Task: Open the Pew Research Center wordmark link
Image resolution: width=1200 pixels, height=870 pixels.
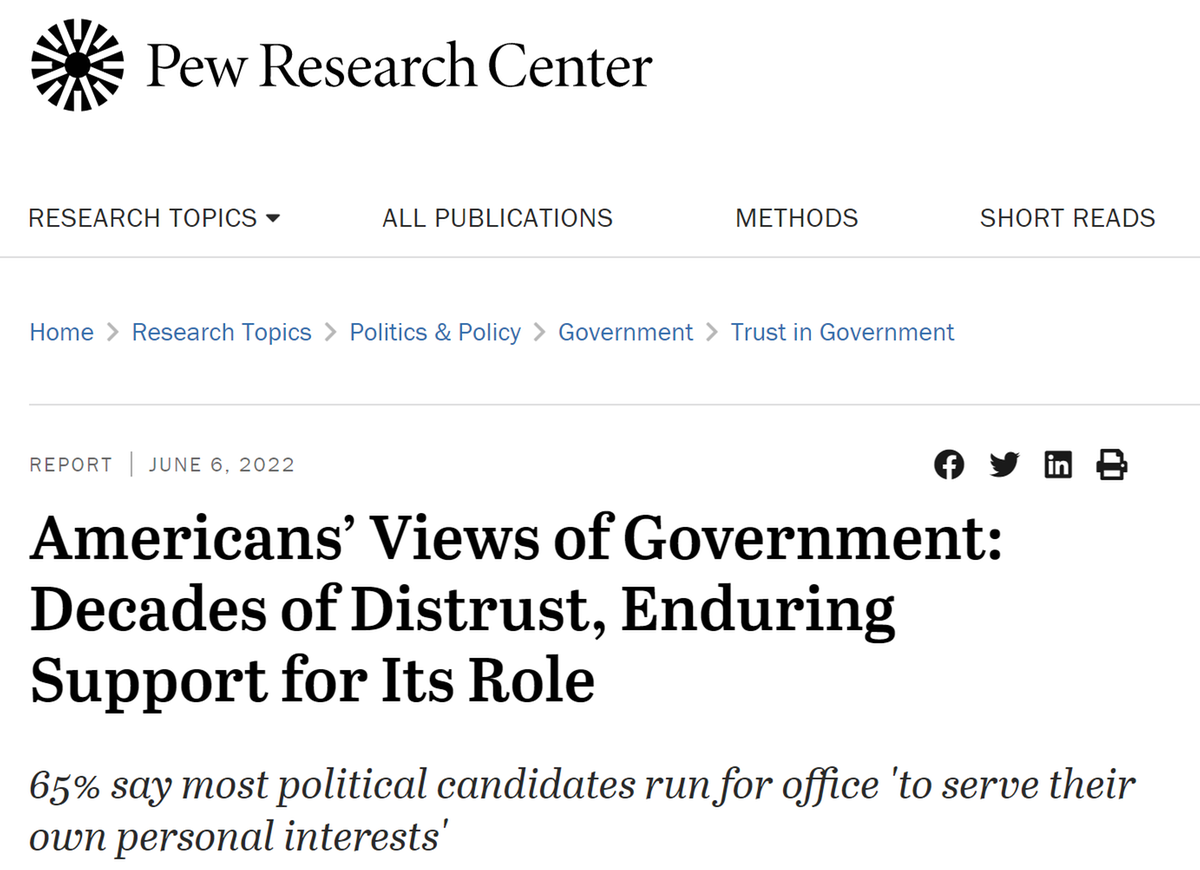Action: 399,67
